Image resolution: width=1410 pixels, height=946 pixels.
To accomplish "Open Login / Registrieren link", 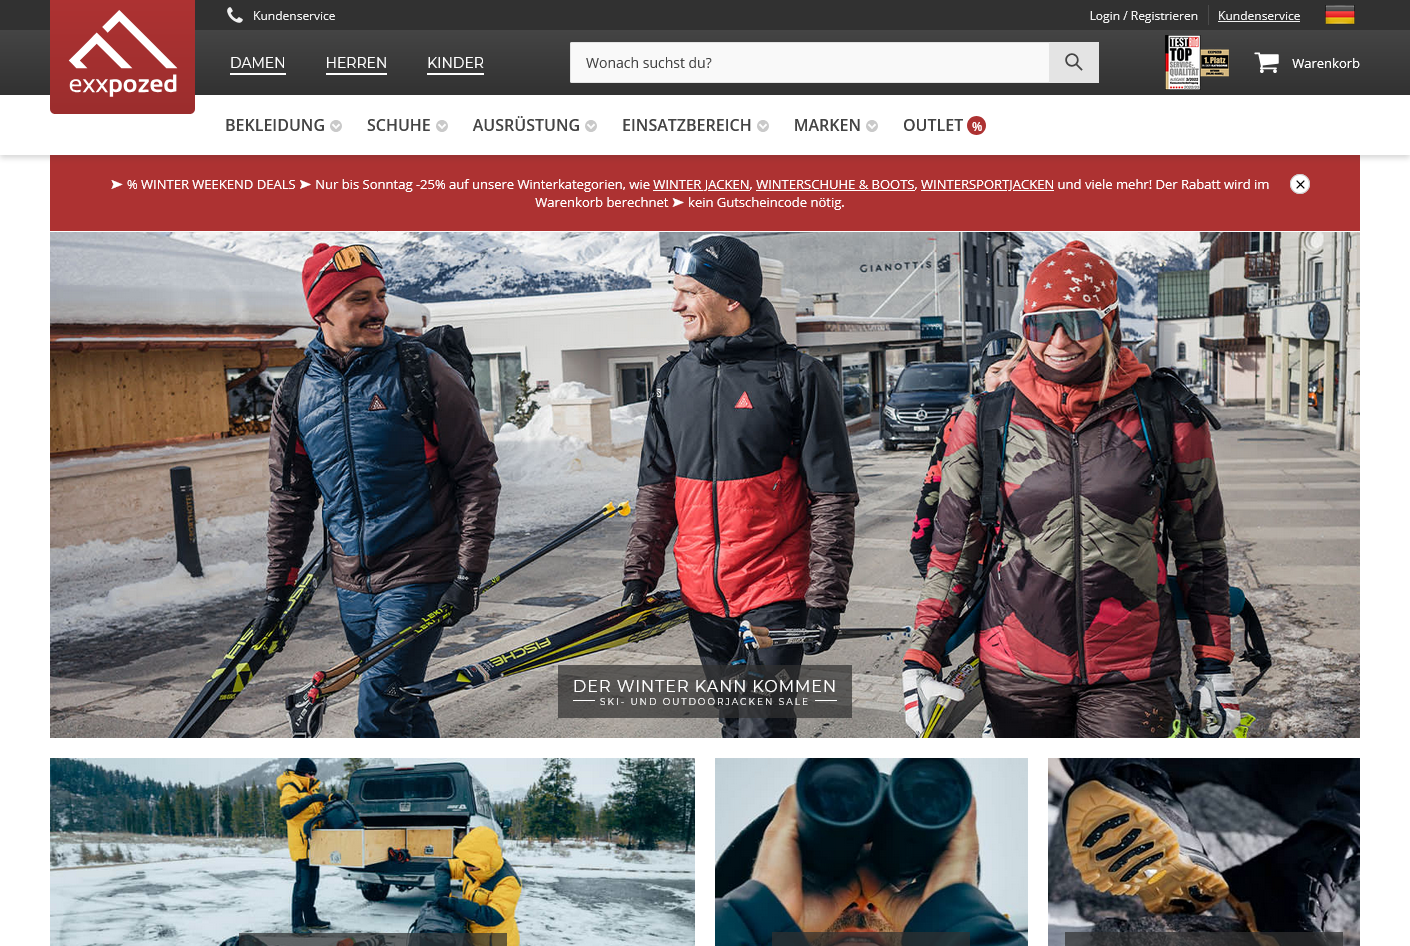I will pyautogui.click(x=1143, y=16).
